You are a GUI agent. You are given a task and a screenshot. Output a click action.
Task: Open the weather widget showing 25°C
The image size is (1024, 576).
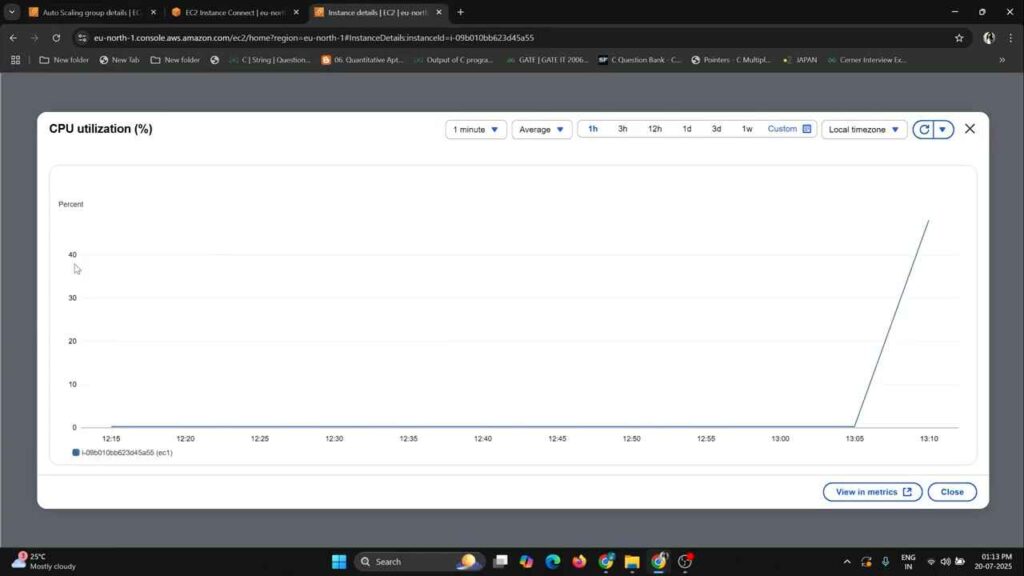tap(44, 562)
